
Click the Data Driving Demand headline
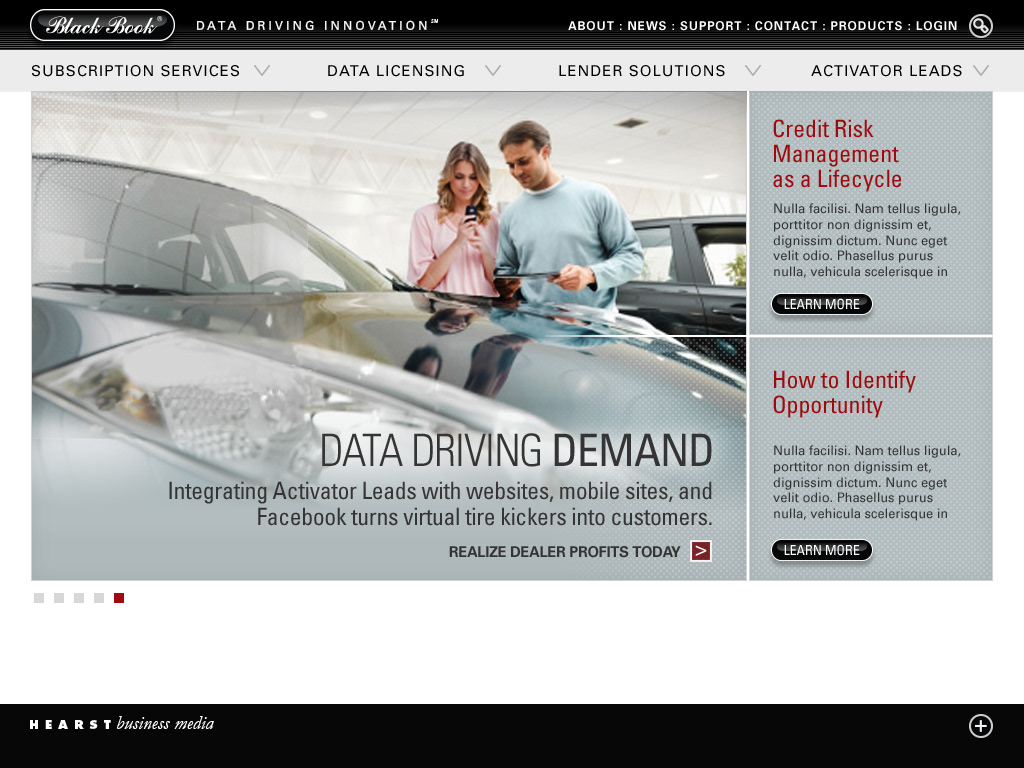click(x=516, y=451)
